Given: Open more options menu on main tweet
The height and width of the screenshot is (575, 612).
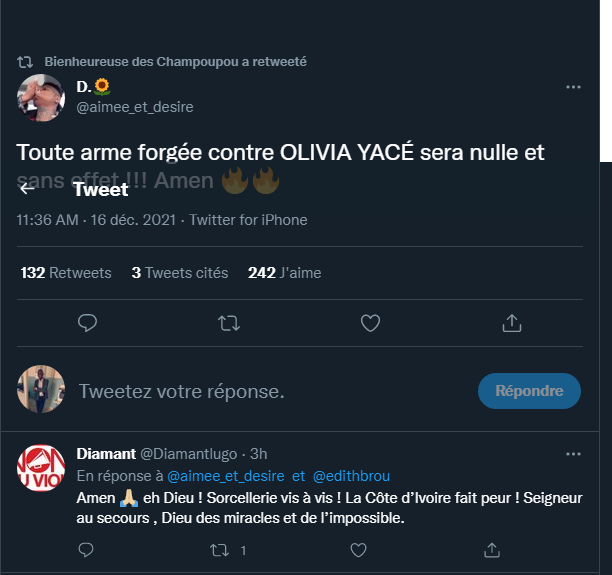Looking at the screenshot, I should point(573,87).
